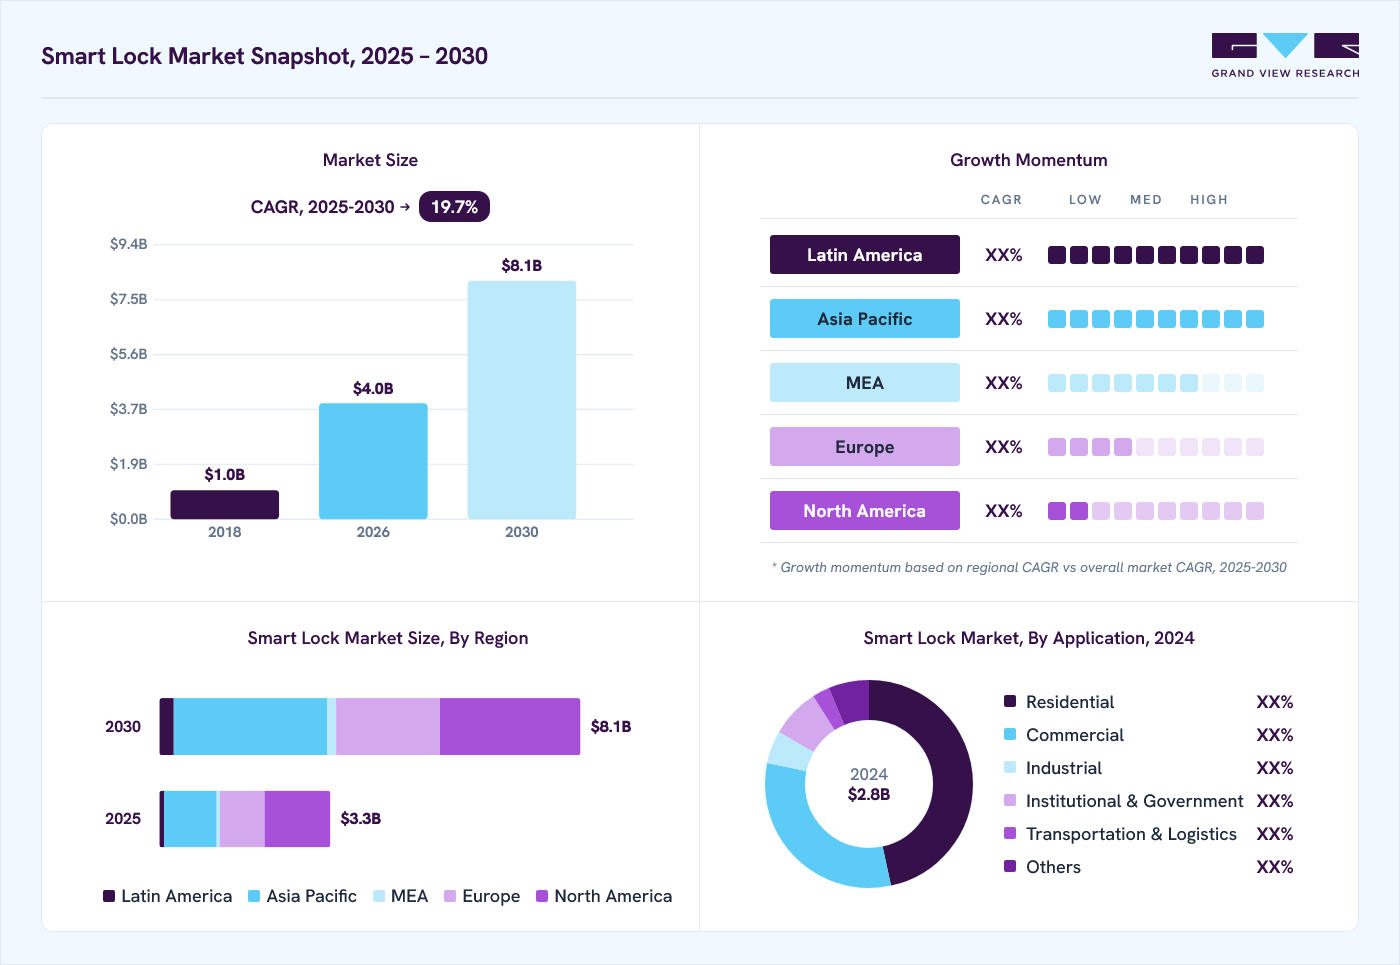Select the 2026 market size bar
The height and width of the screenshot is (965, 1400).
[373, 461]
